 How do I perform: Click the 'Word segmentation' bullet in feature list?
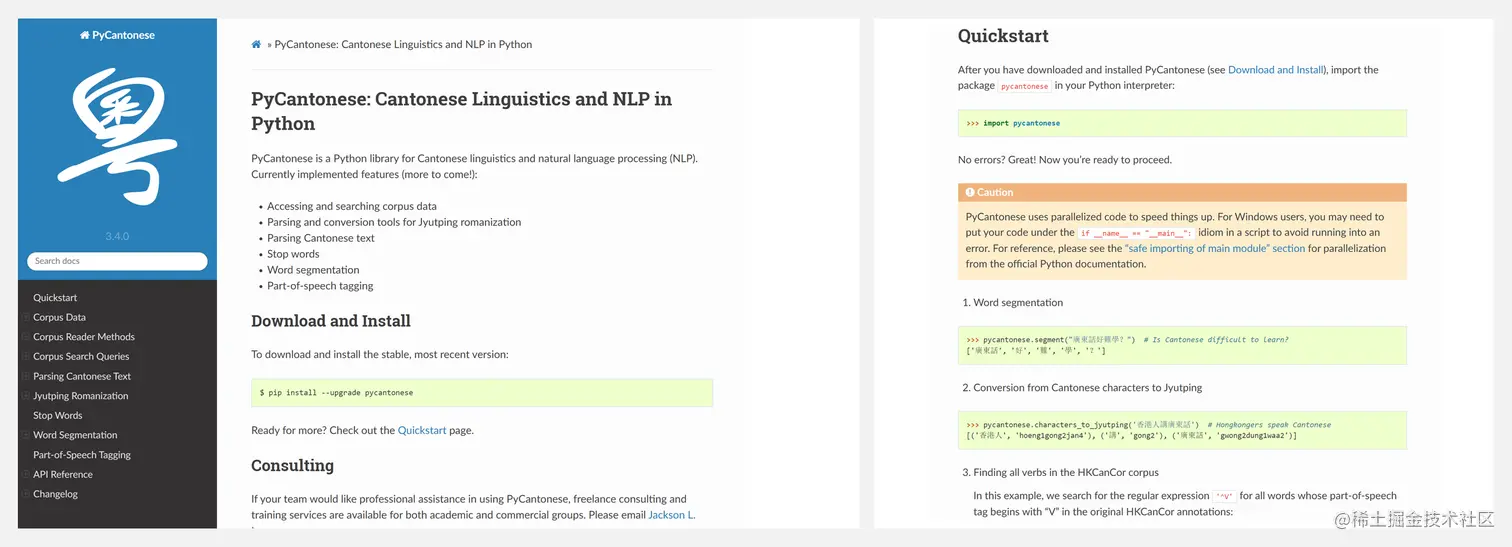[x=313, y=270]
